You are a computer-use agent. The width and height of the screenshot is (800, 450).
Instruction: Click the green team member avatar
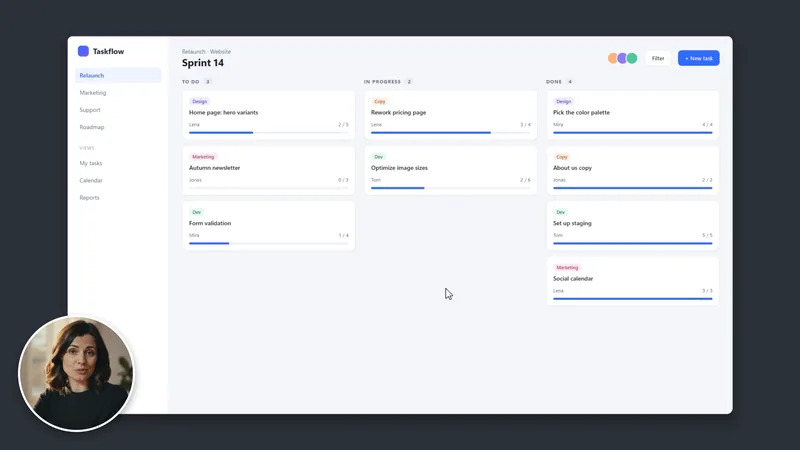(x=632, y=58)
